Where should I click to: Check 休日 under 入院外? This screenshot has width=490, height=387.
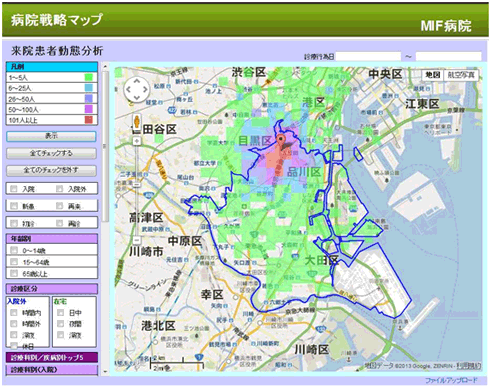14,345
